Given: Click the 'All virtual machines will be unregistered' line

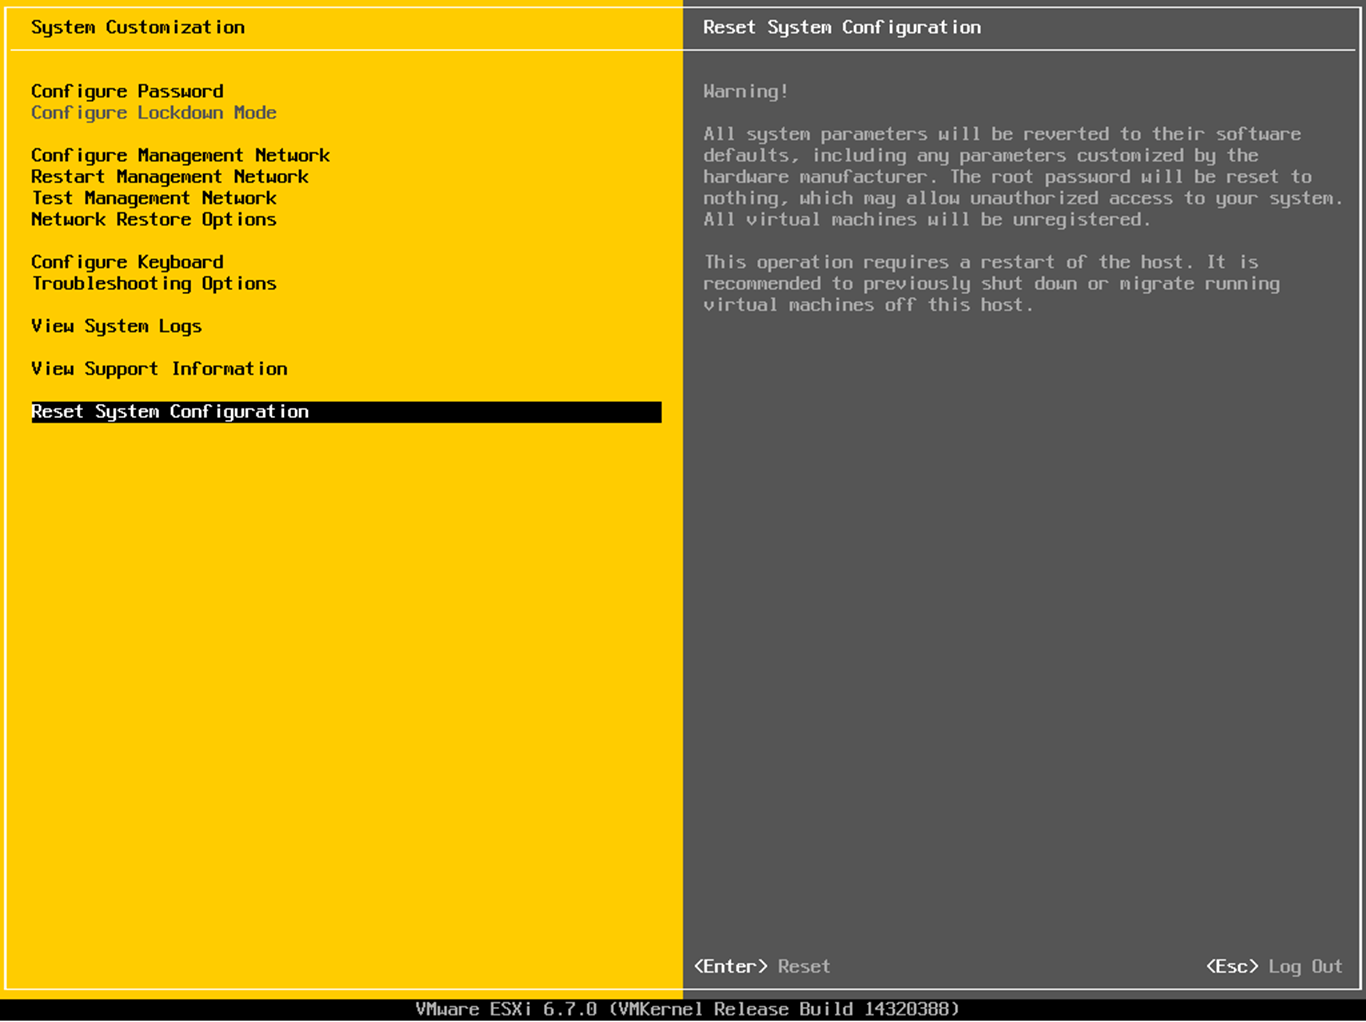Looking at the screenshot, I should click(927, 219).
